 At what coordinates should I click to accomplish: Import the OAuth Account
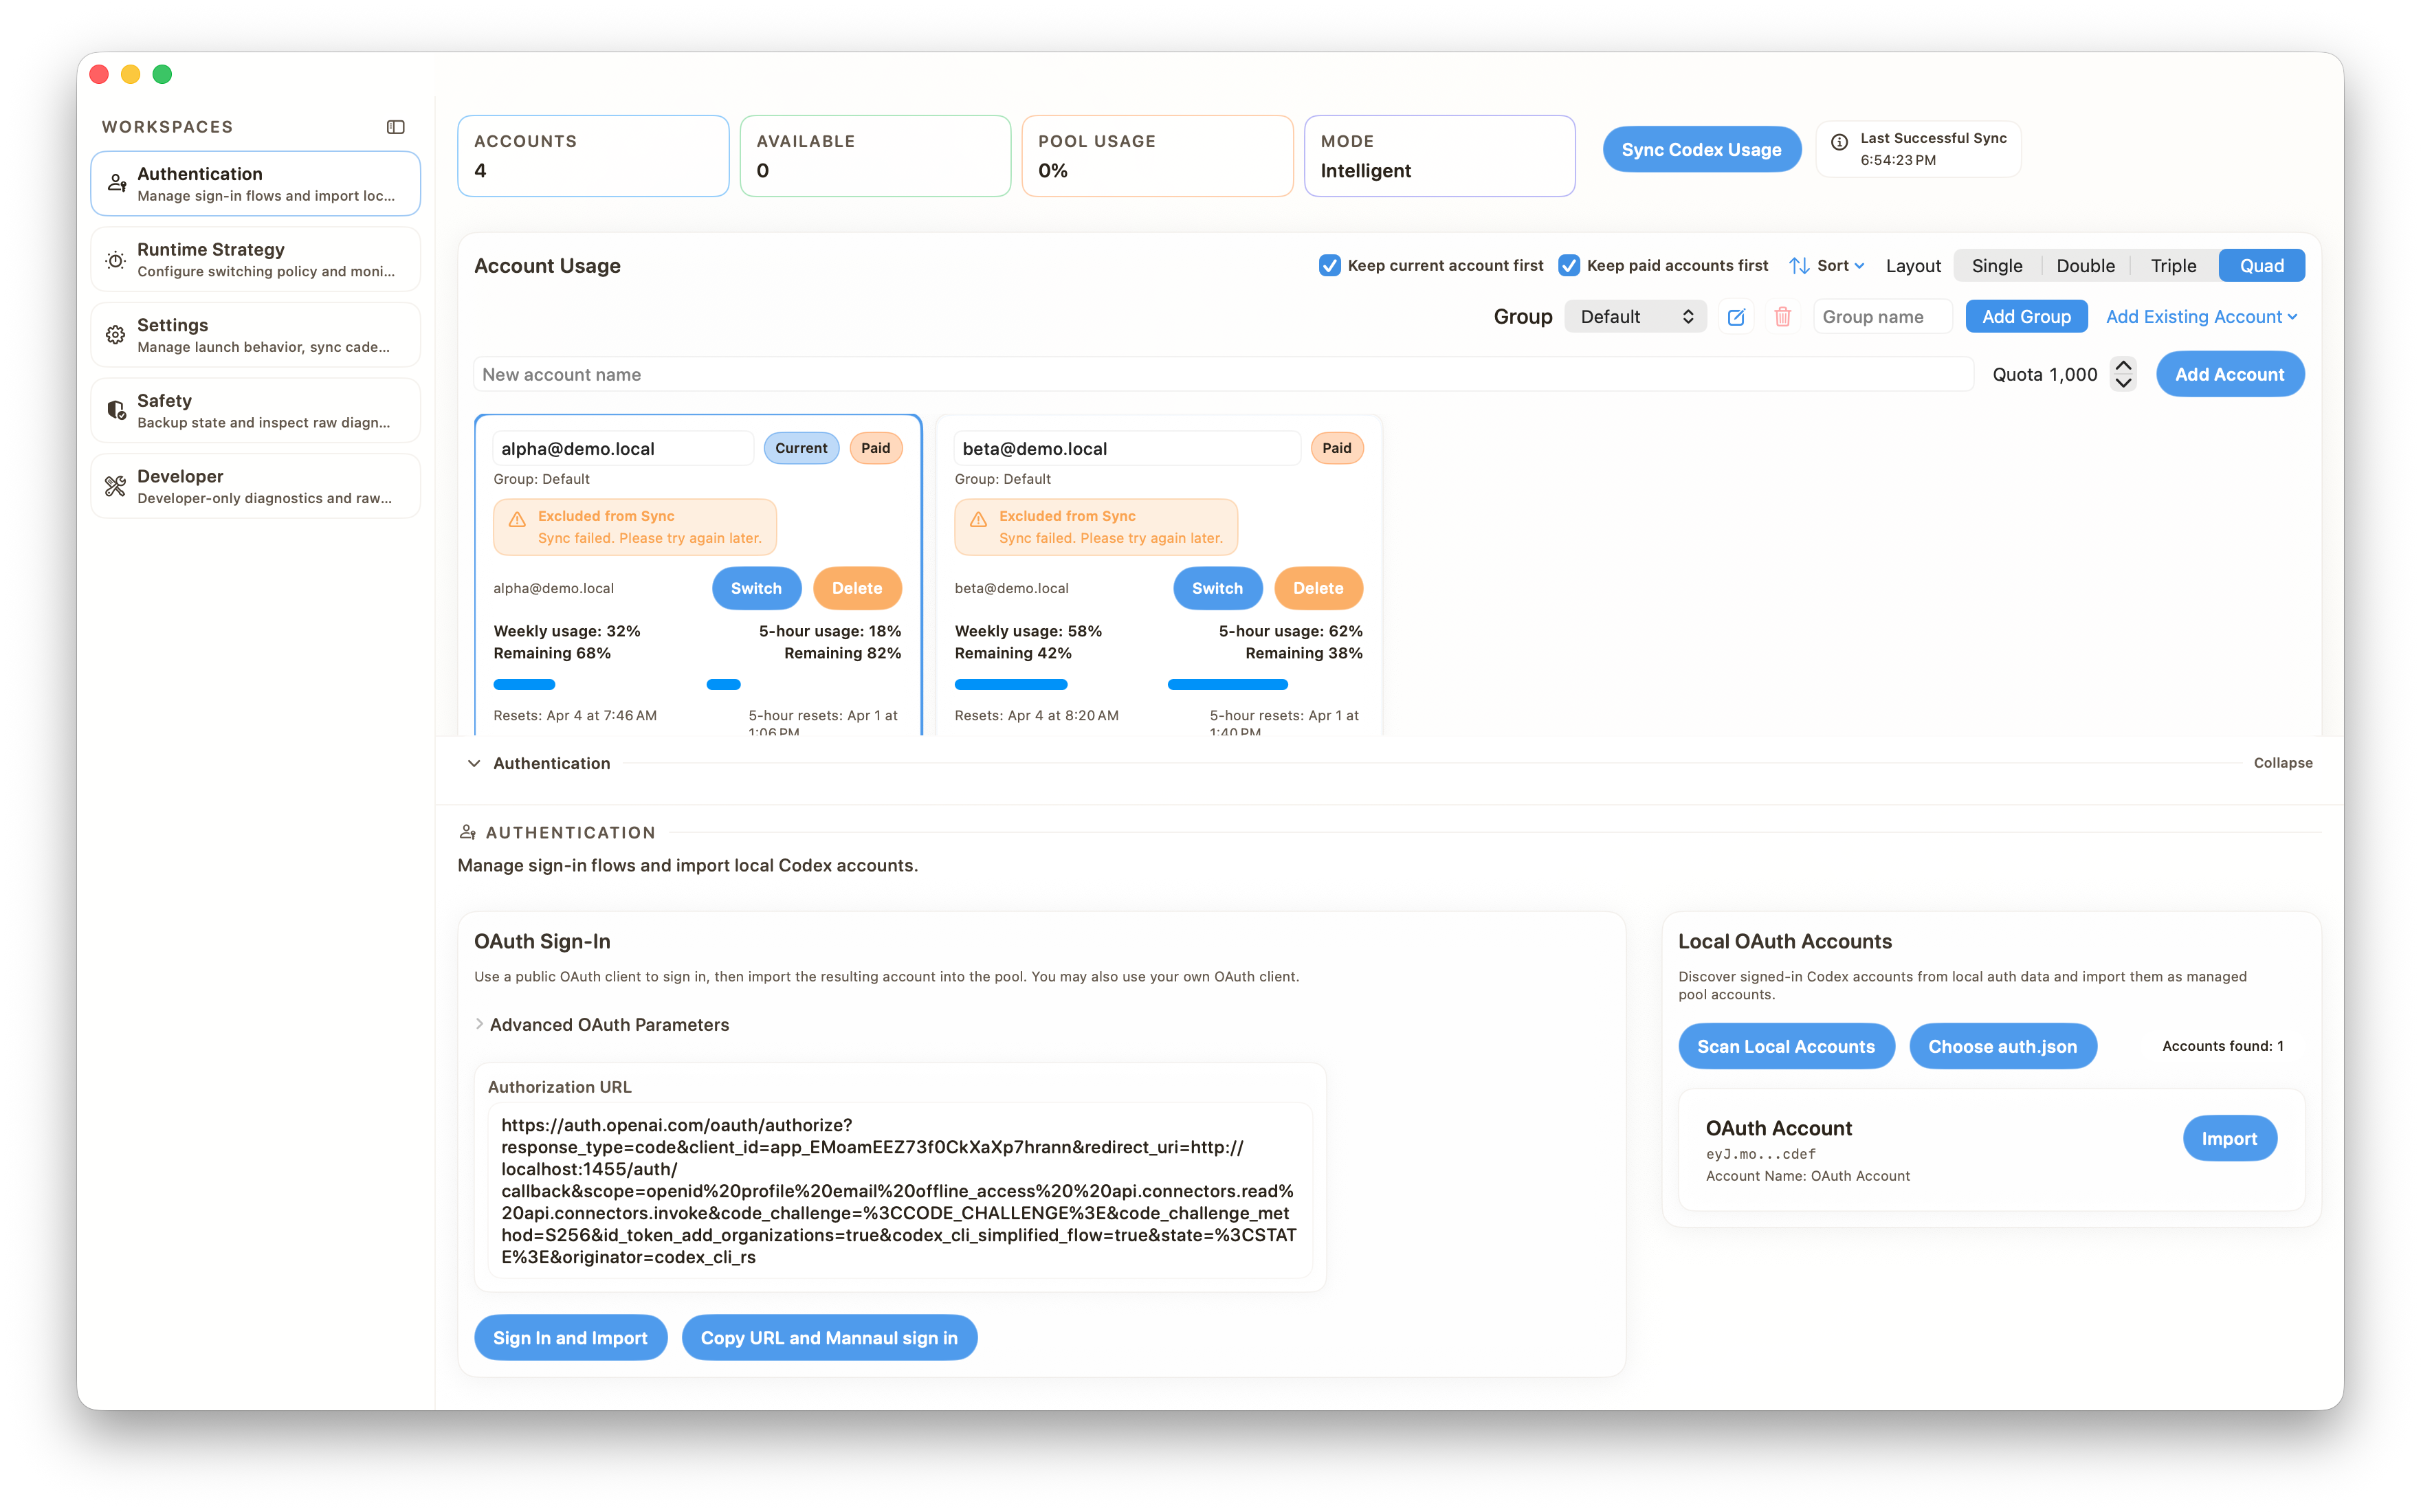(x=2229, y=1138)
